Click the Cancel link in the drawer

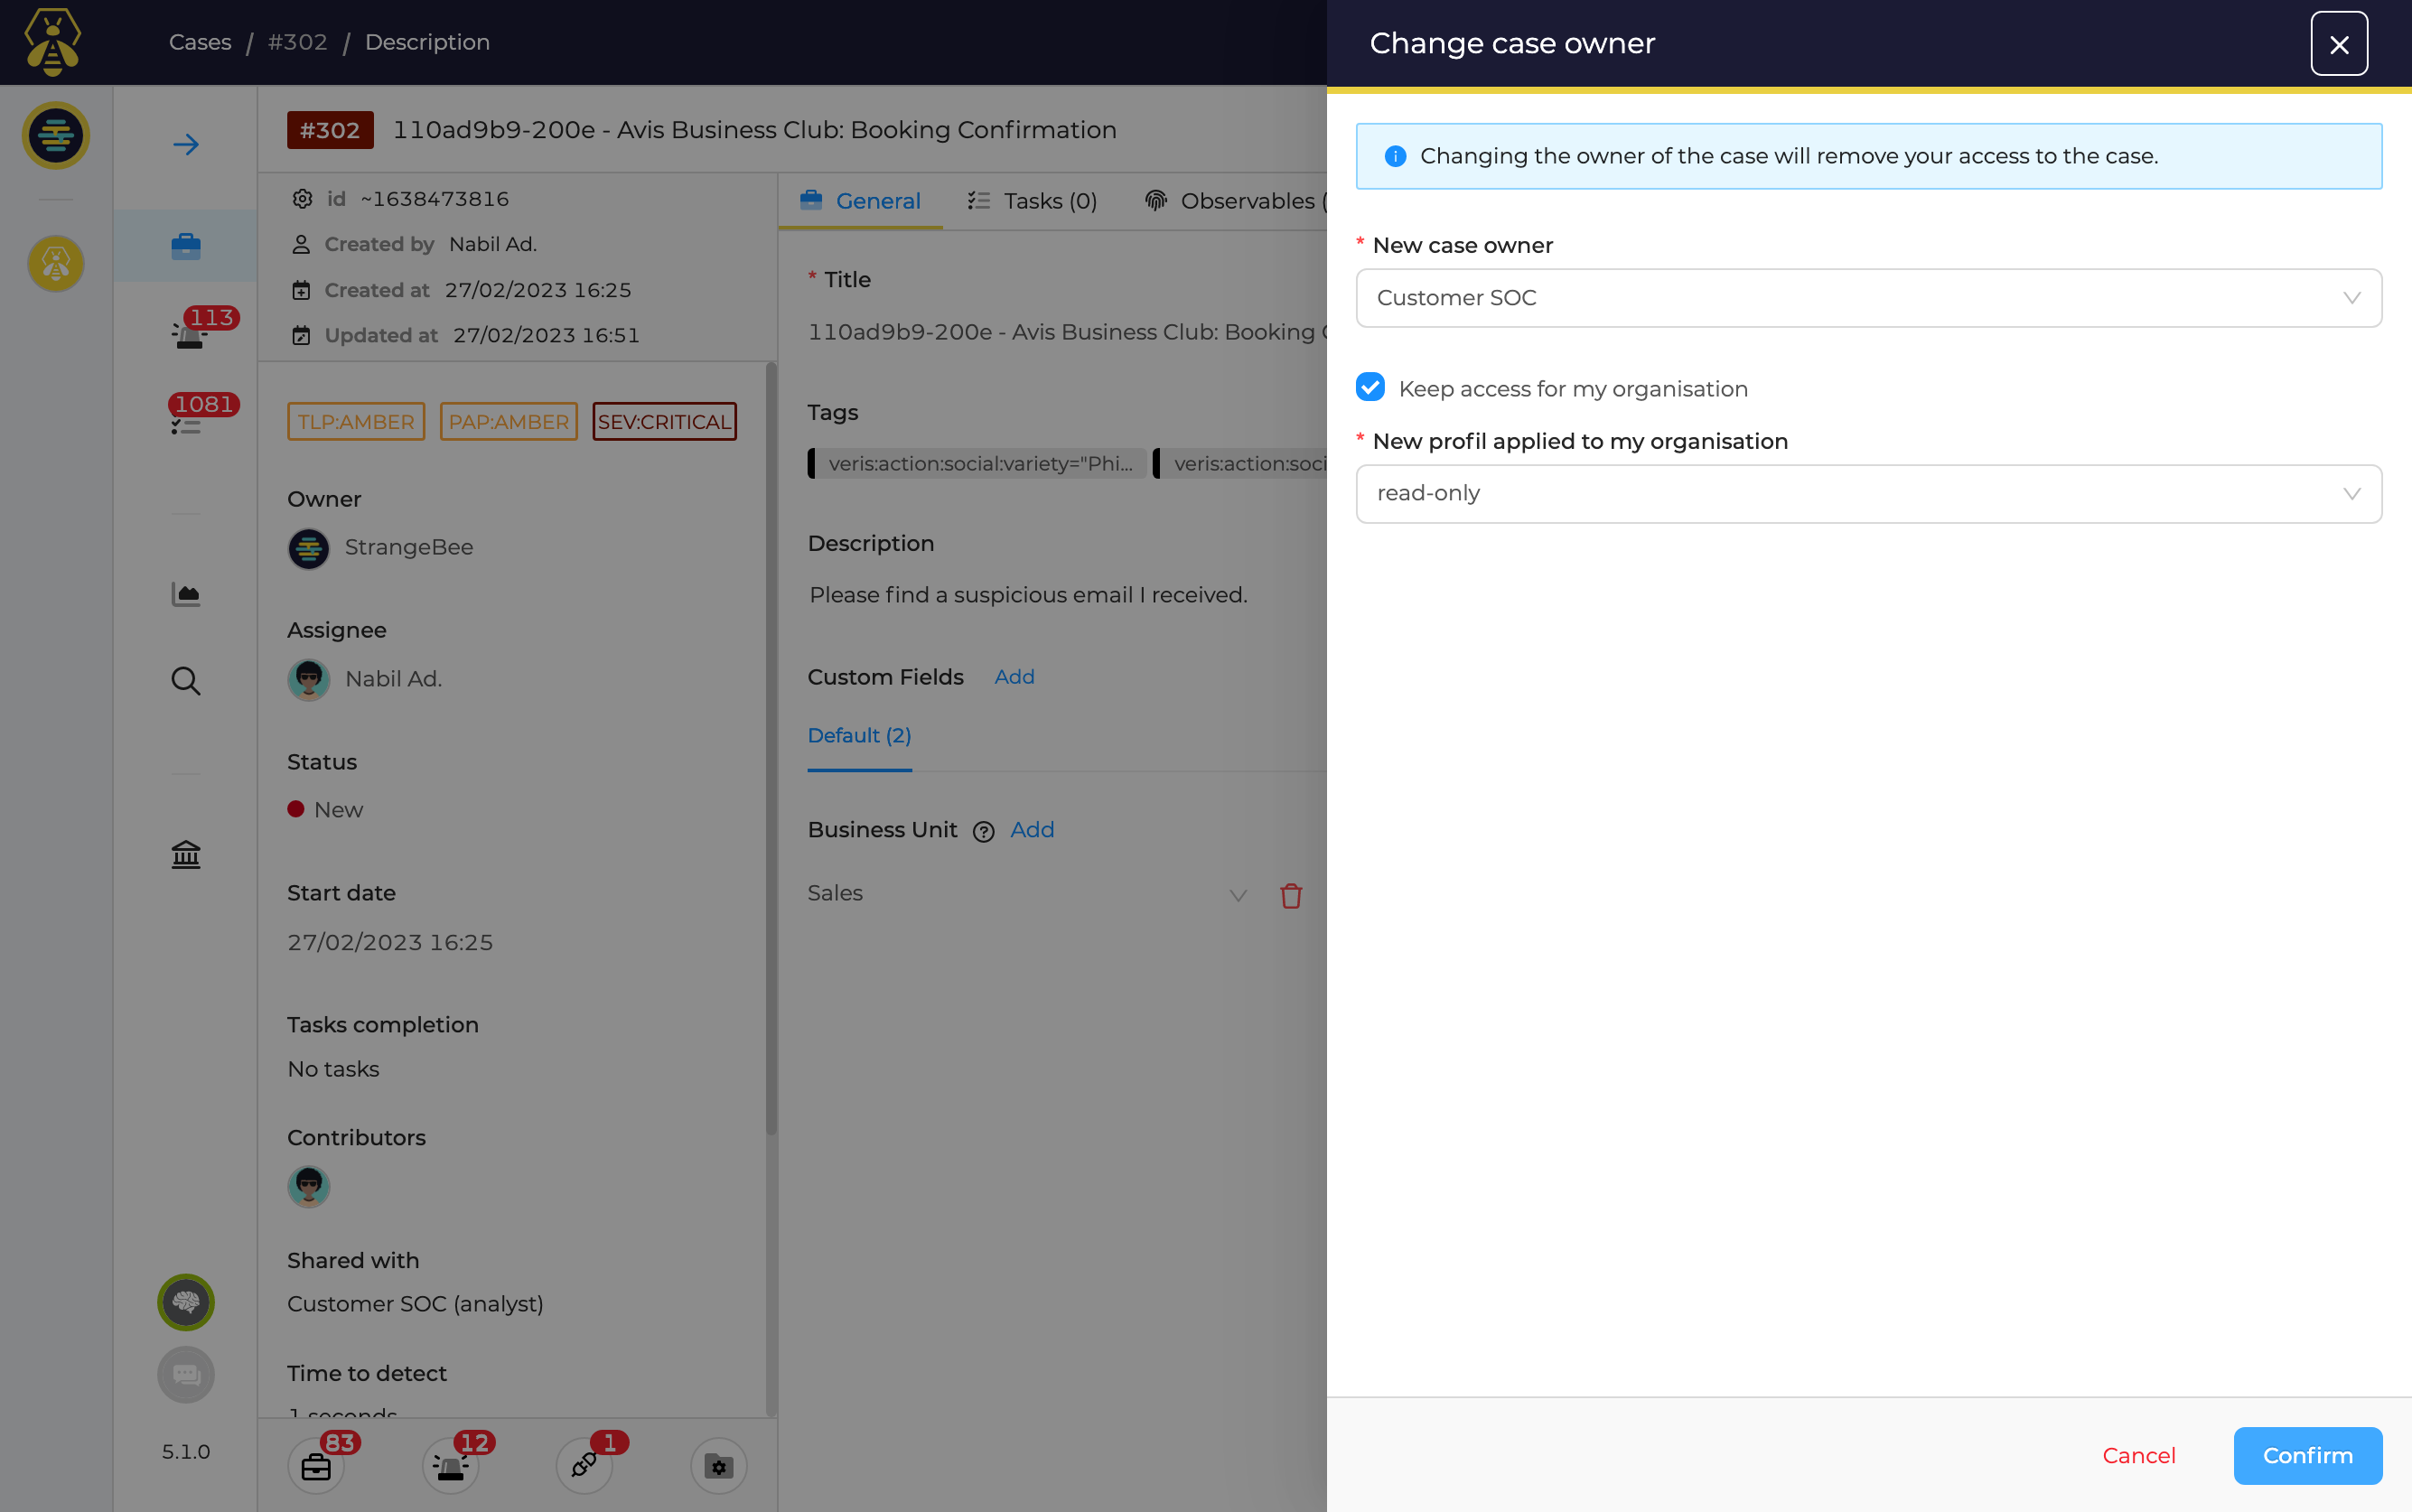coord(2138,1456)
